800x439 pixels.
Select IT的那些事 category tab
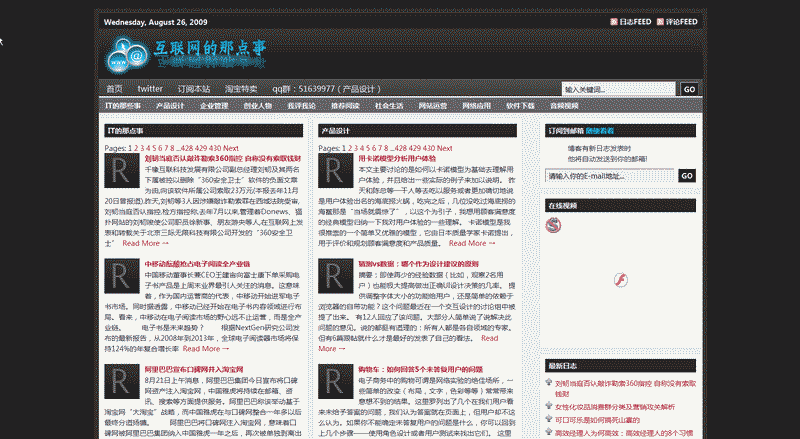(x=123, y=106)
